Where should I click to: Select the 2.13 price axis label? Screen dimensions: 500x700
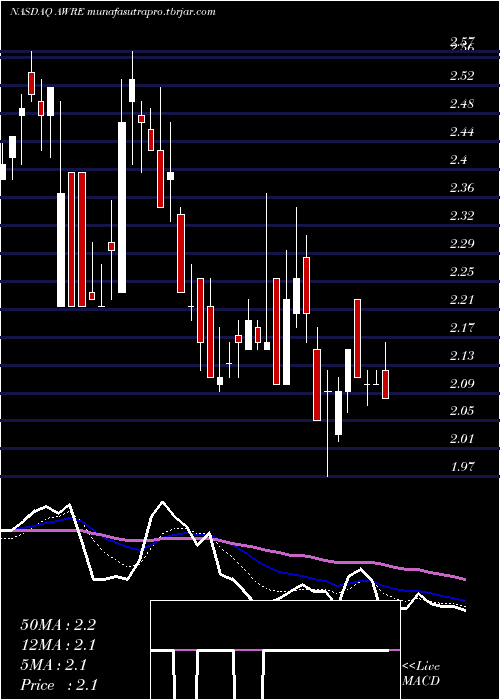coord(462,355)
